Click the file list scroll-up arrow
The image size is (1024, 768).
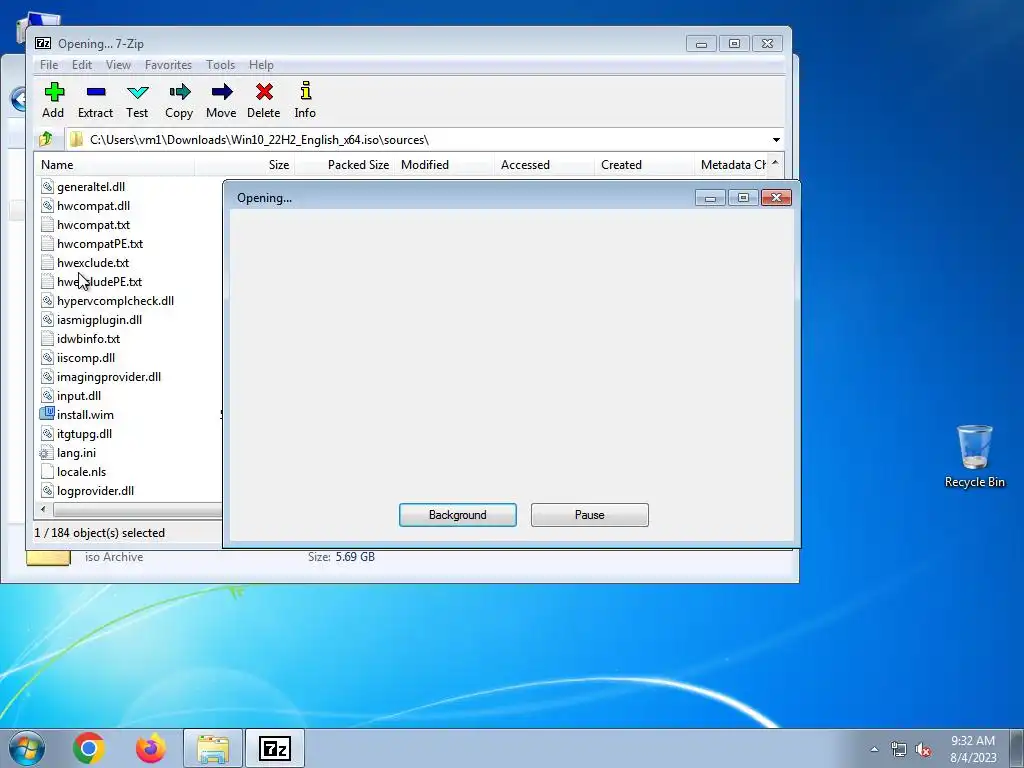pyautogui.click(x=775, y=163)
